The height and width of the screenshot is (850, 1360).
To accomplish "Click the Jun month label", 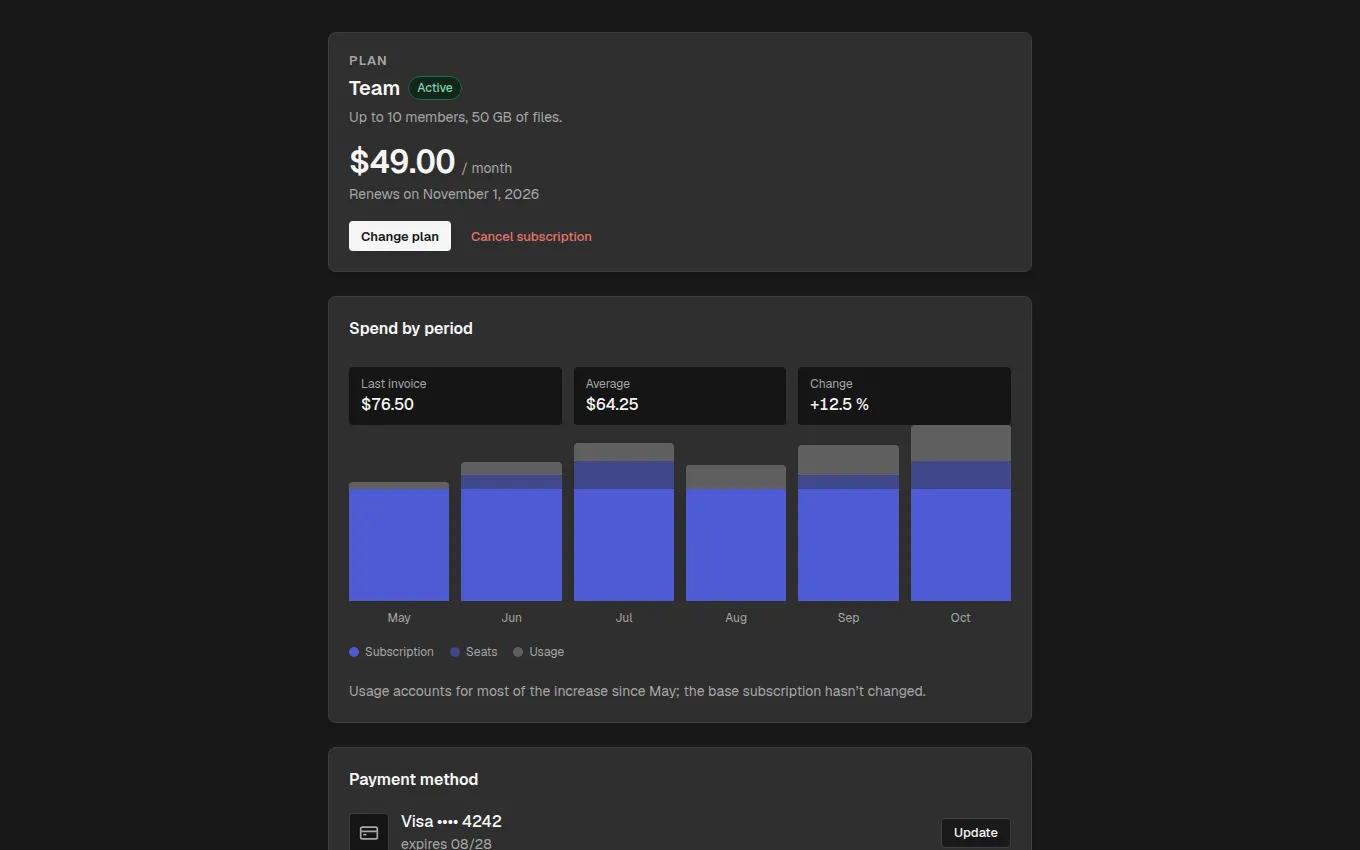I will (x=511, y=618).
